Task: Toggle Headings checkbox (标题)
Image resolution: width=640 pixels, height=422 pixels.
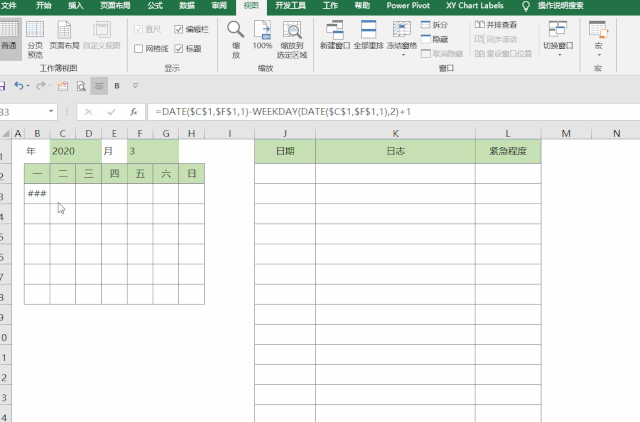Action: coord(188,49)
